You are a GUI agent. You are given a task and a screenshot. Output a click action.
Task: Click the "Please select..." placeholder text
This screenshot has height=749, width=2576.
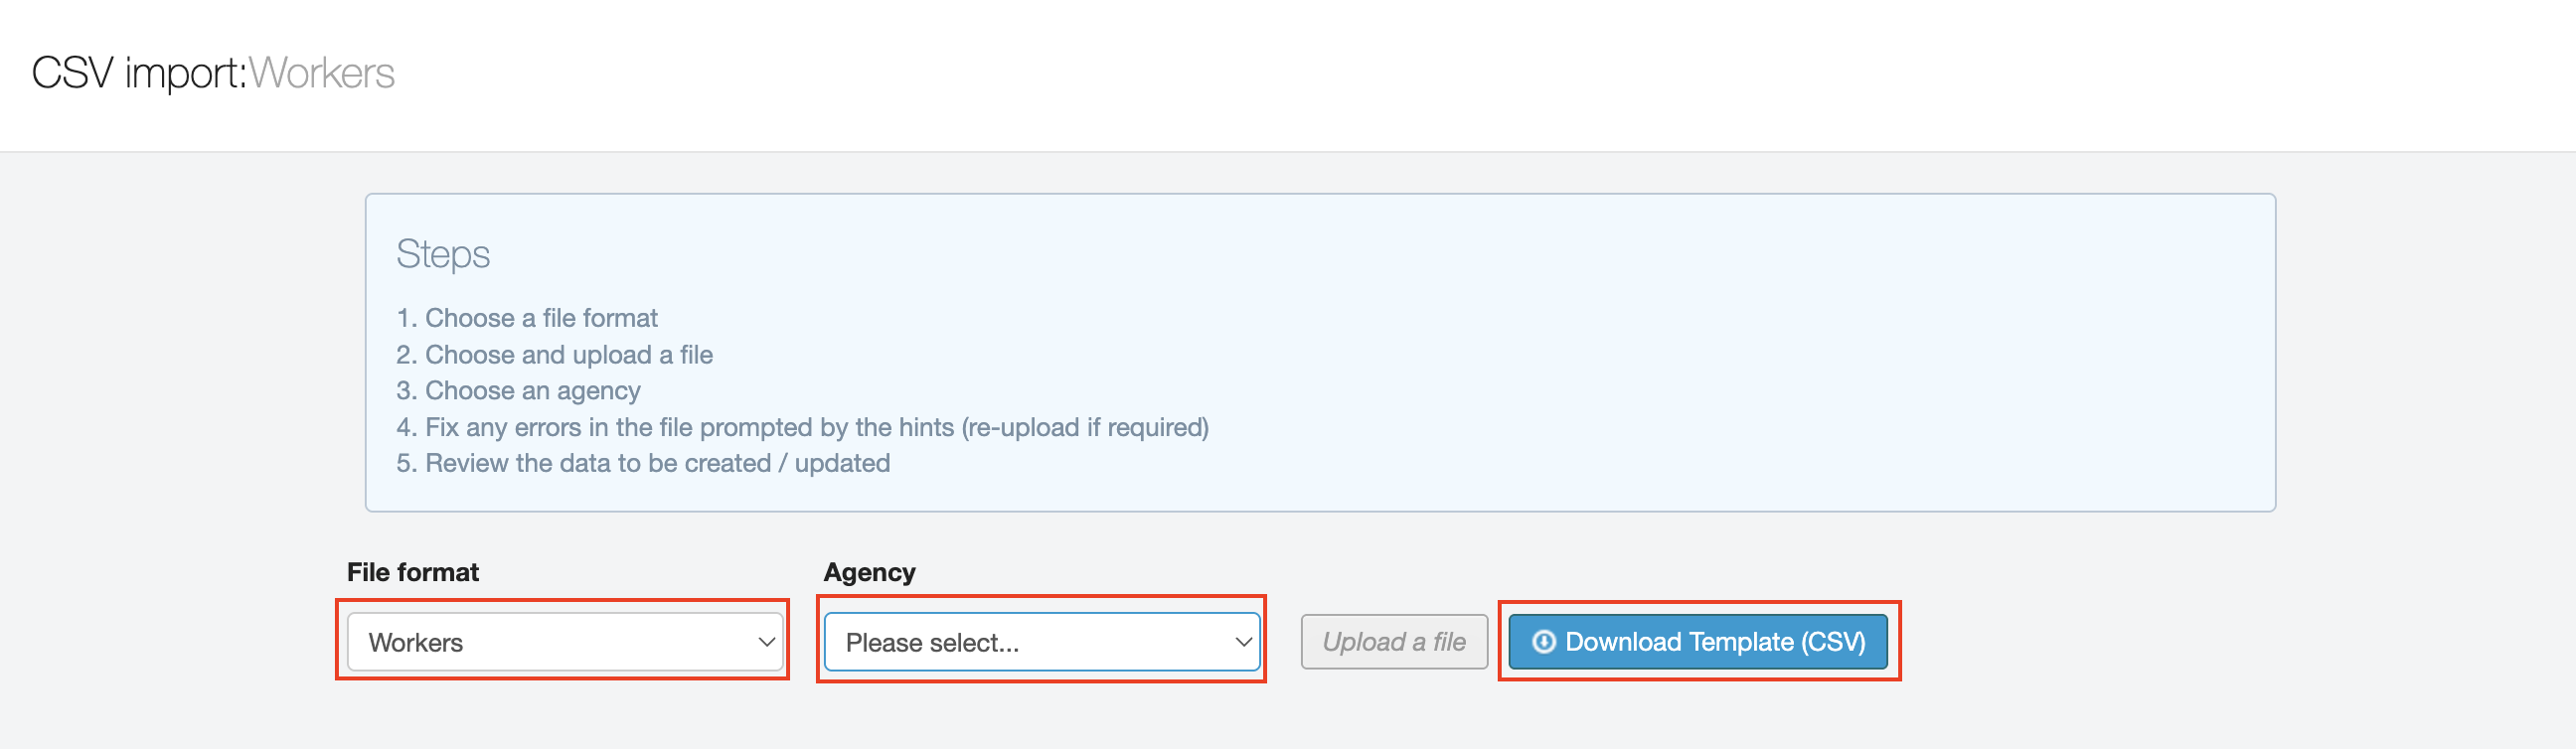[x=932, y=642]
